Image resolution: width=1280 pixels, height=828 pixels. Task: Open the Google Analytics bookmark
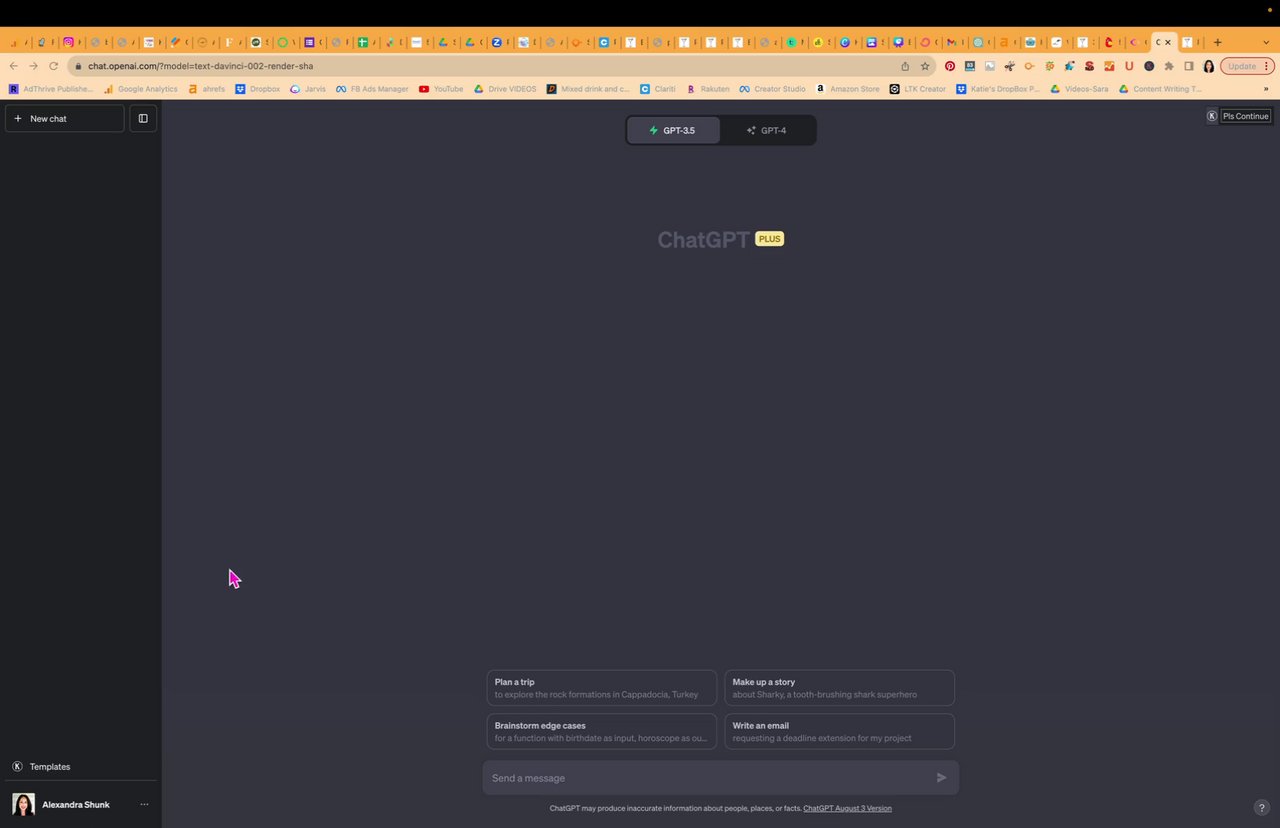point(141,89)
